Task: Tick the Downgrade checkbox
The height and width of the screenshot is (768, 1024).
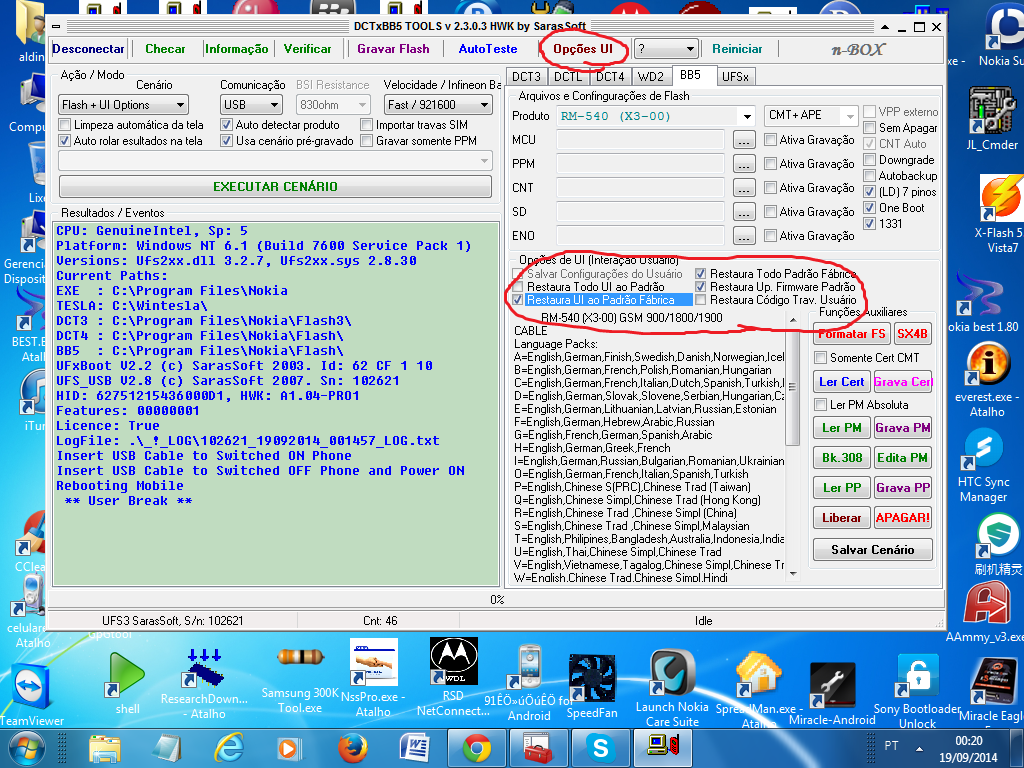Action: (x=869, y=160)
